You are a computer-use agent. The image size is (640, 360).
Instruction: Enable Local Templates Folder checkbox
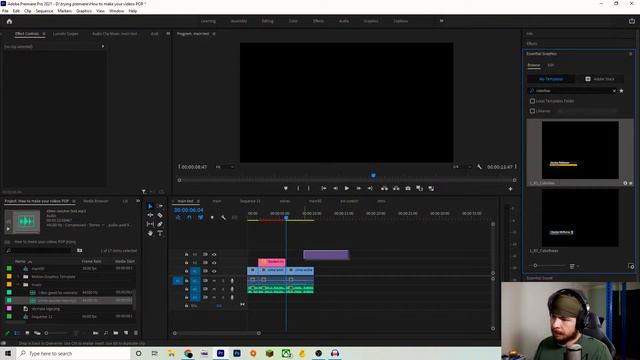coord(532,101)
